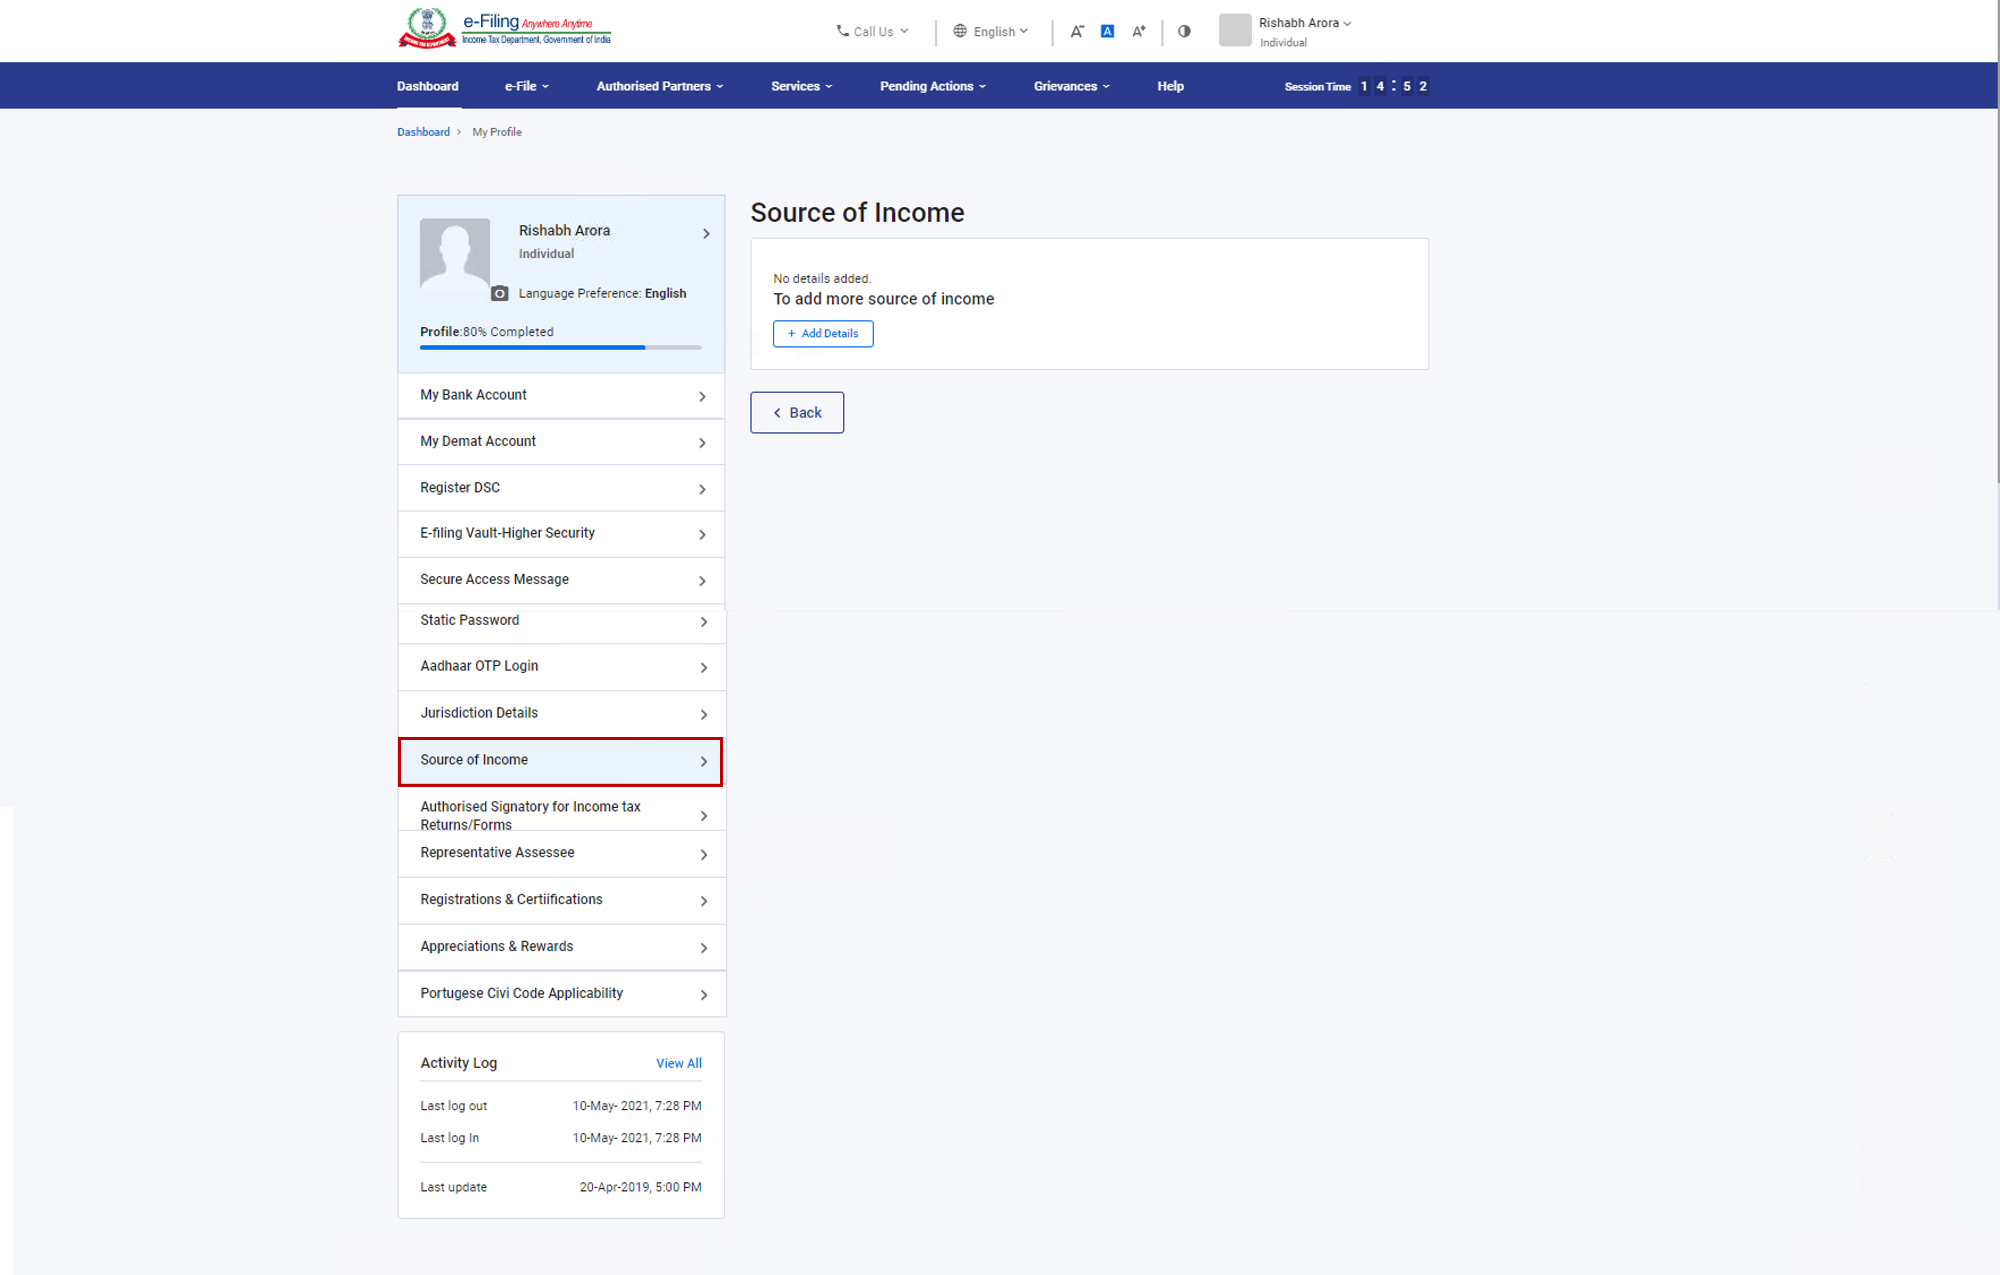The image size is (2000, 1275).
Task: Select the A- icon to decrease font size
Action: (1077, 31)
